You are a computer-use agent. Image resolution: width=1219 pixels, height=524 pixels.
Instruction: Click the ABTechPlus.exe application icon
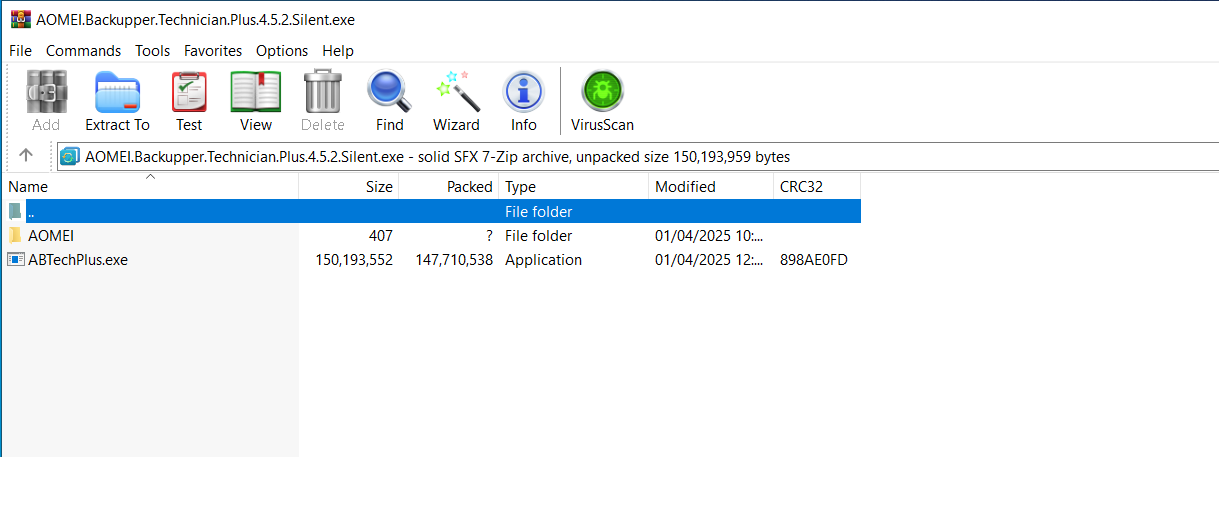click(15, 260)
